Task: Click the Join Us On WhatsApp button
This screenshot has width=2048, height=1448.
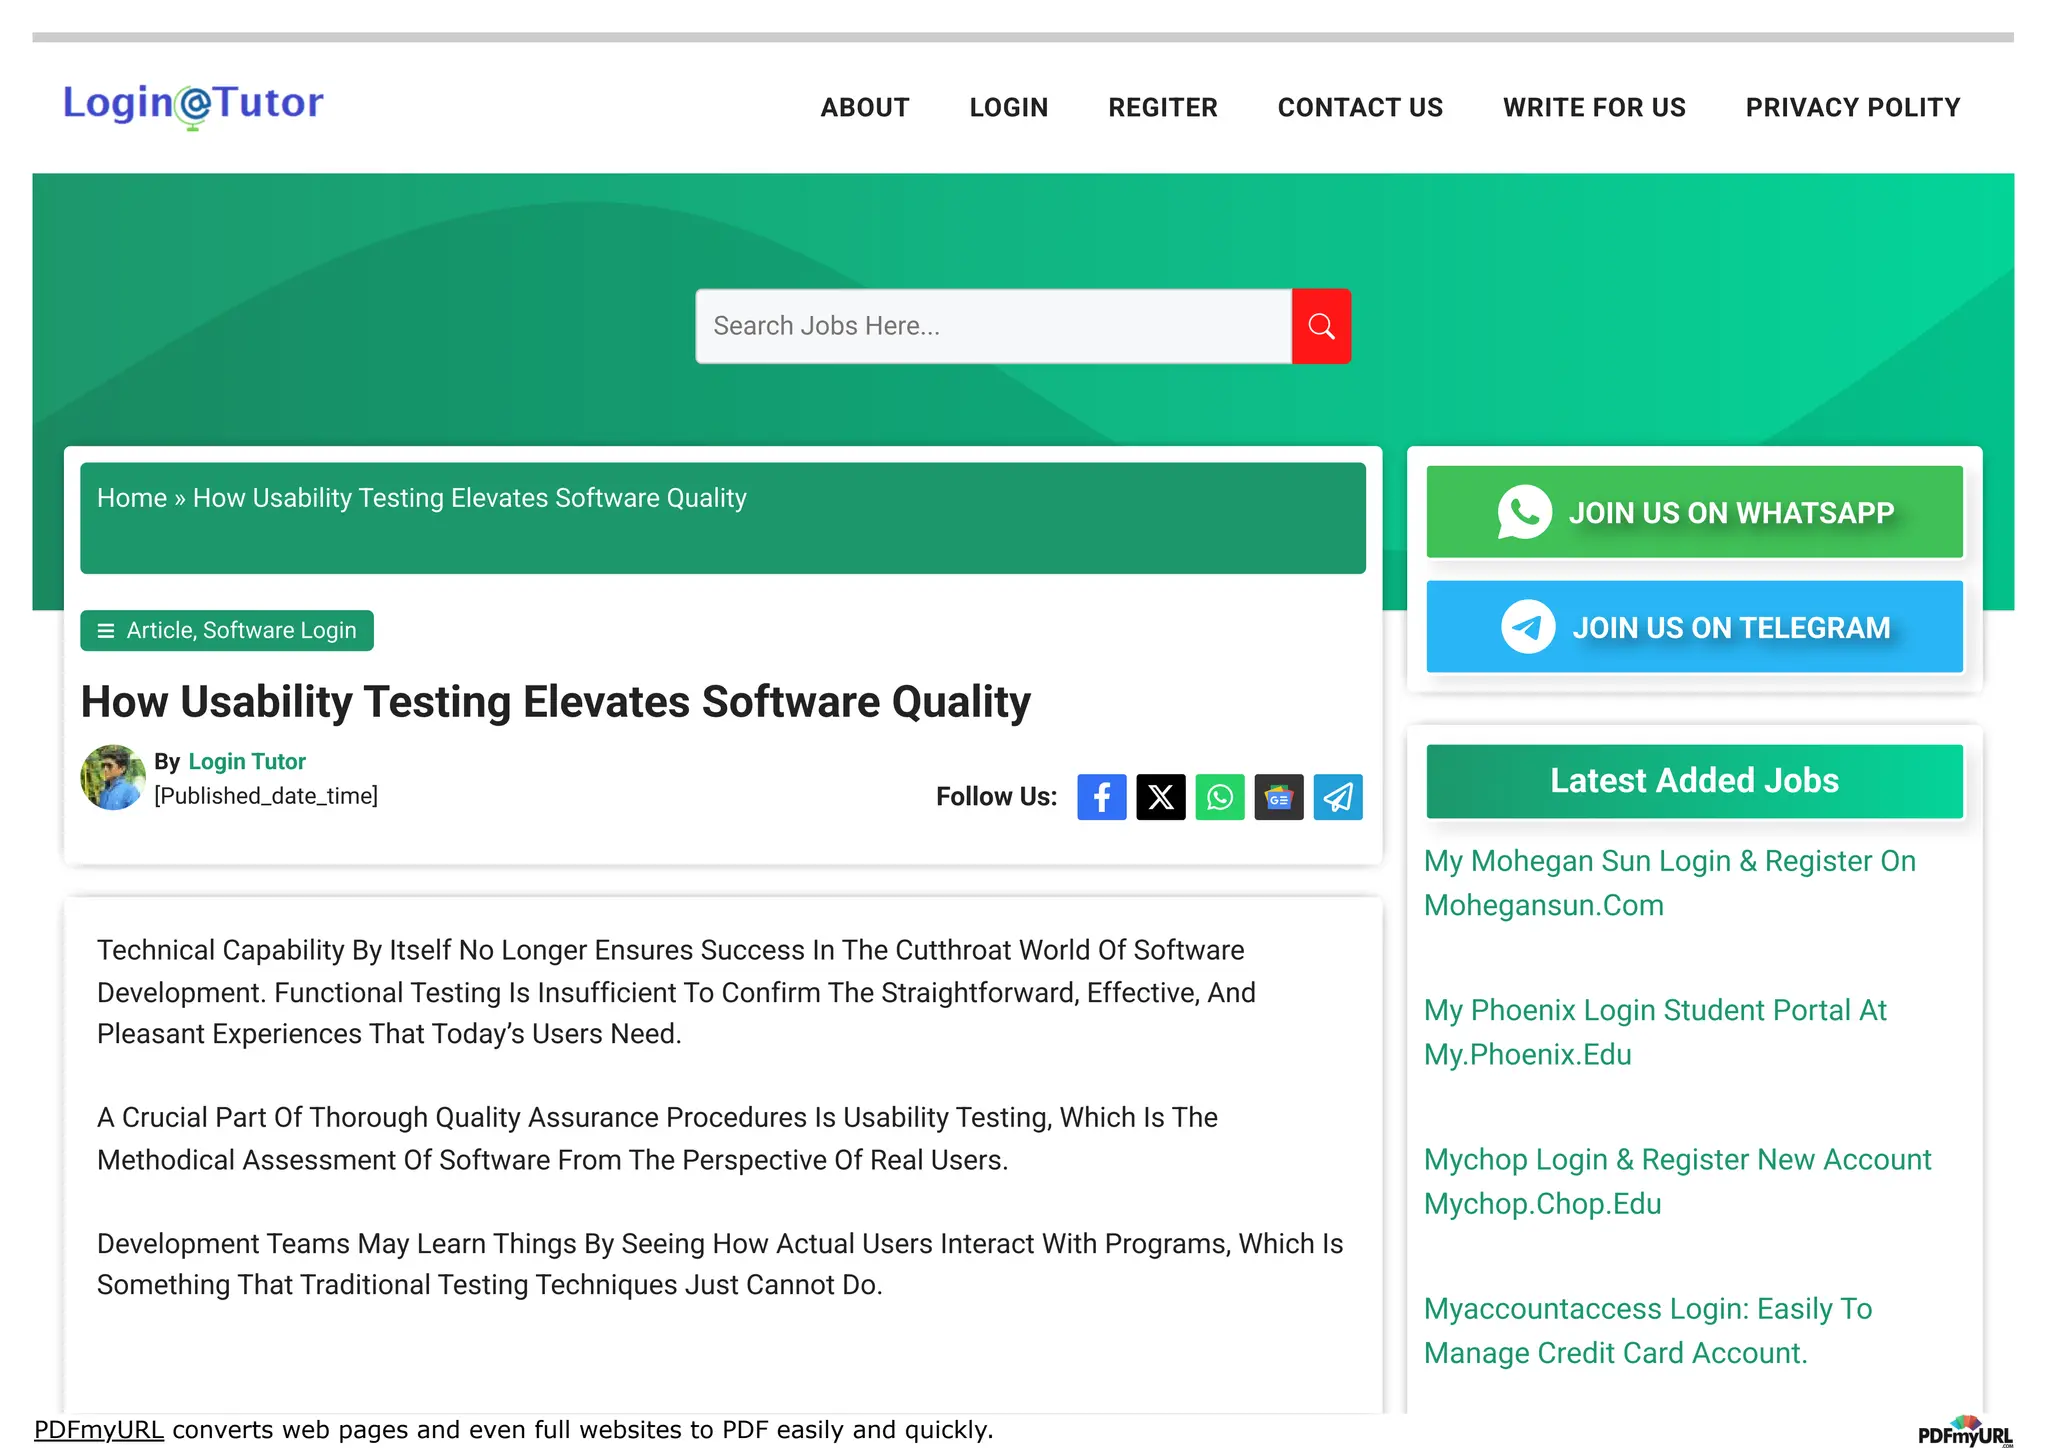Action: click(x=1694, y=512)
